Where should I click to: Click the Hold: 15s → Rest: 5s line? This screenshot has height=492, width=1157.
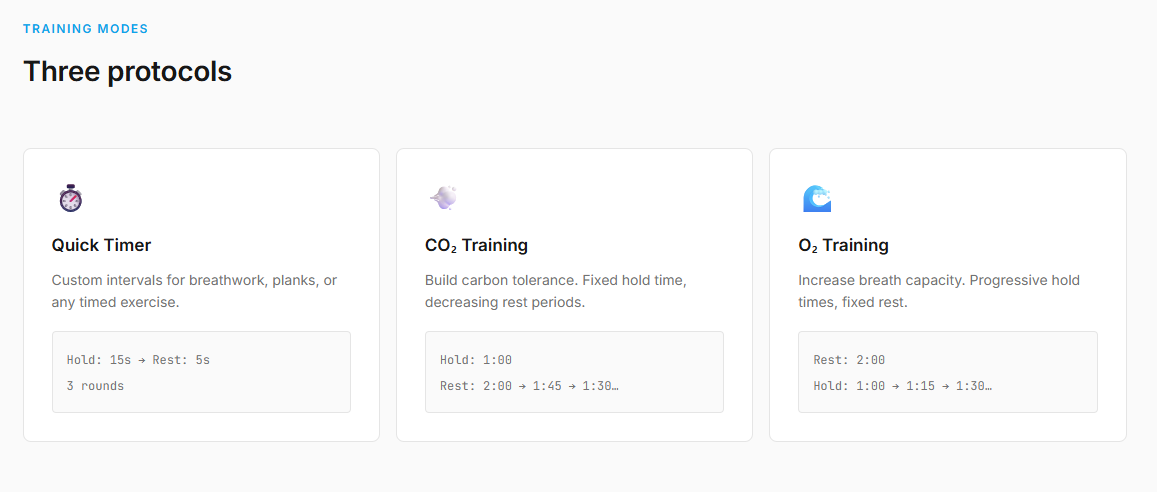[138, 360]
